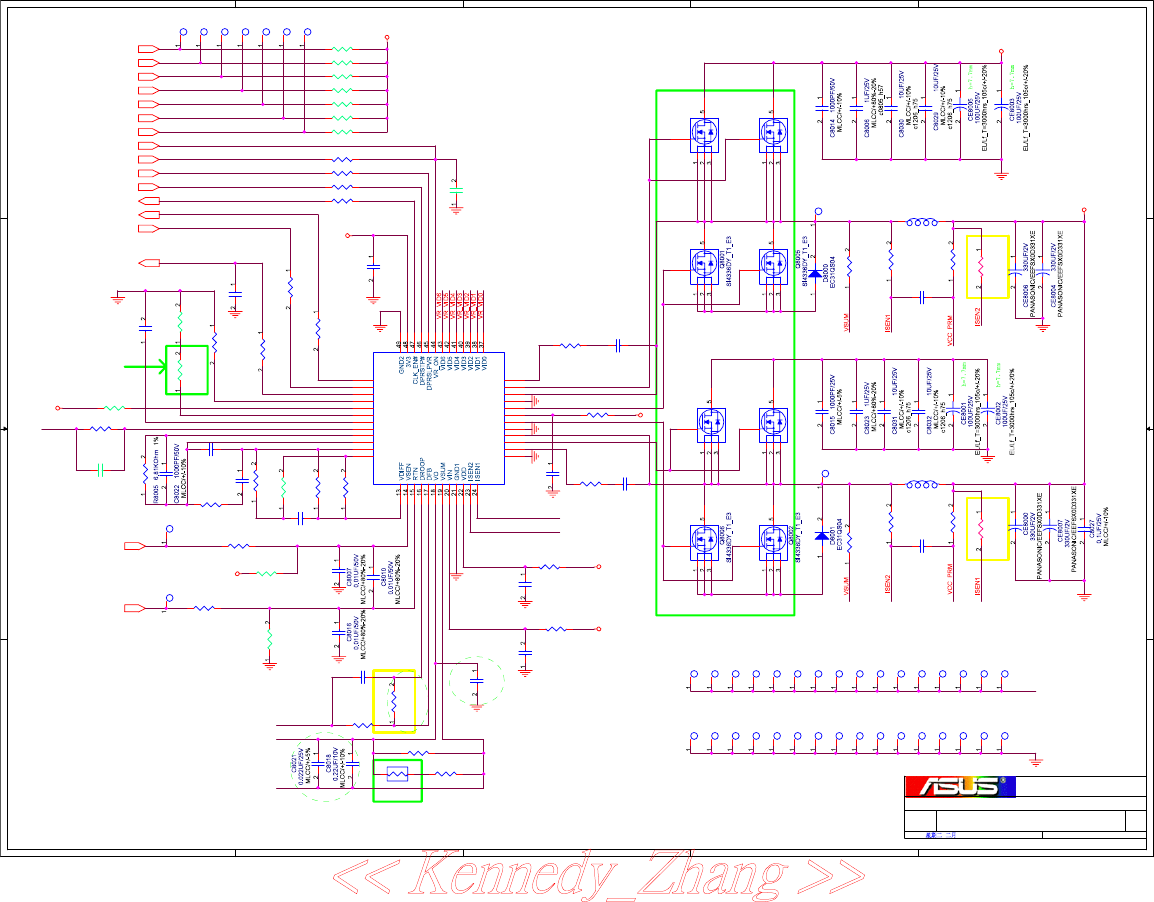The height and width of the screenshot is (902, 1154).
Task: Click ISEN2 net label under lower phase inductor
Action: click(x=888, y=584)
